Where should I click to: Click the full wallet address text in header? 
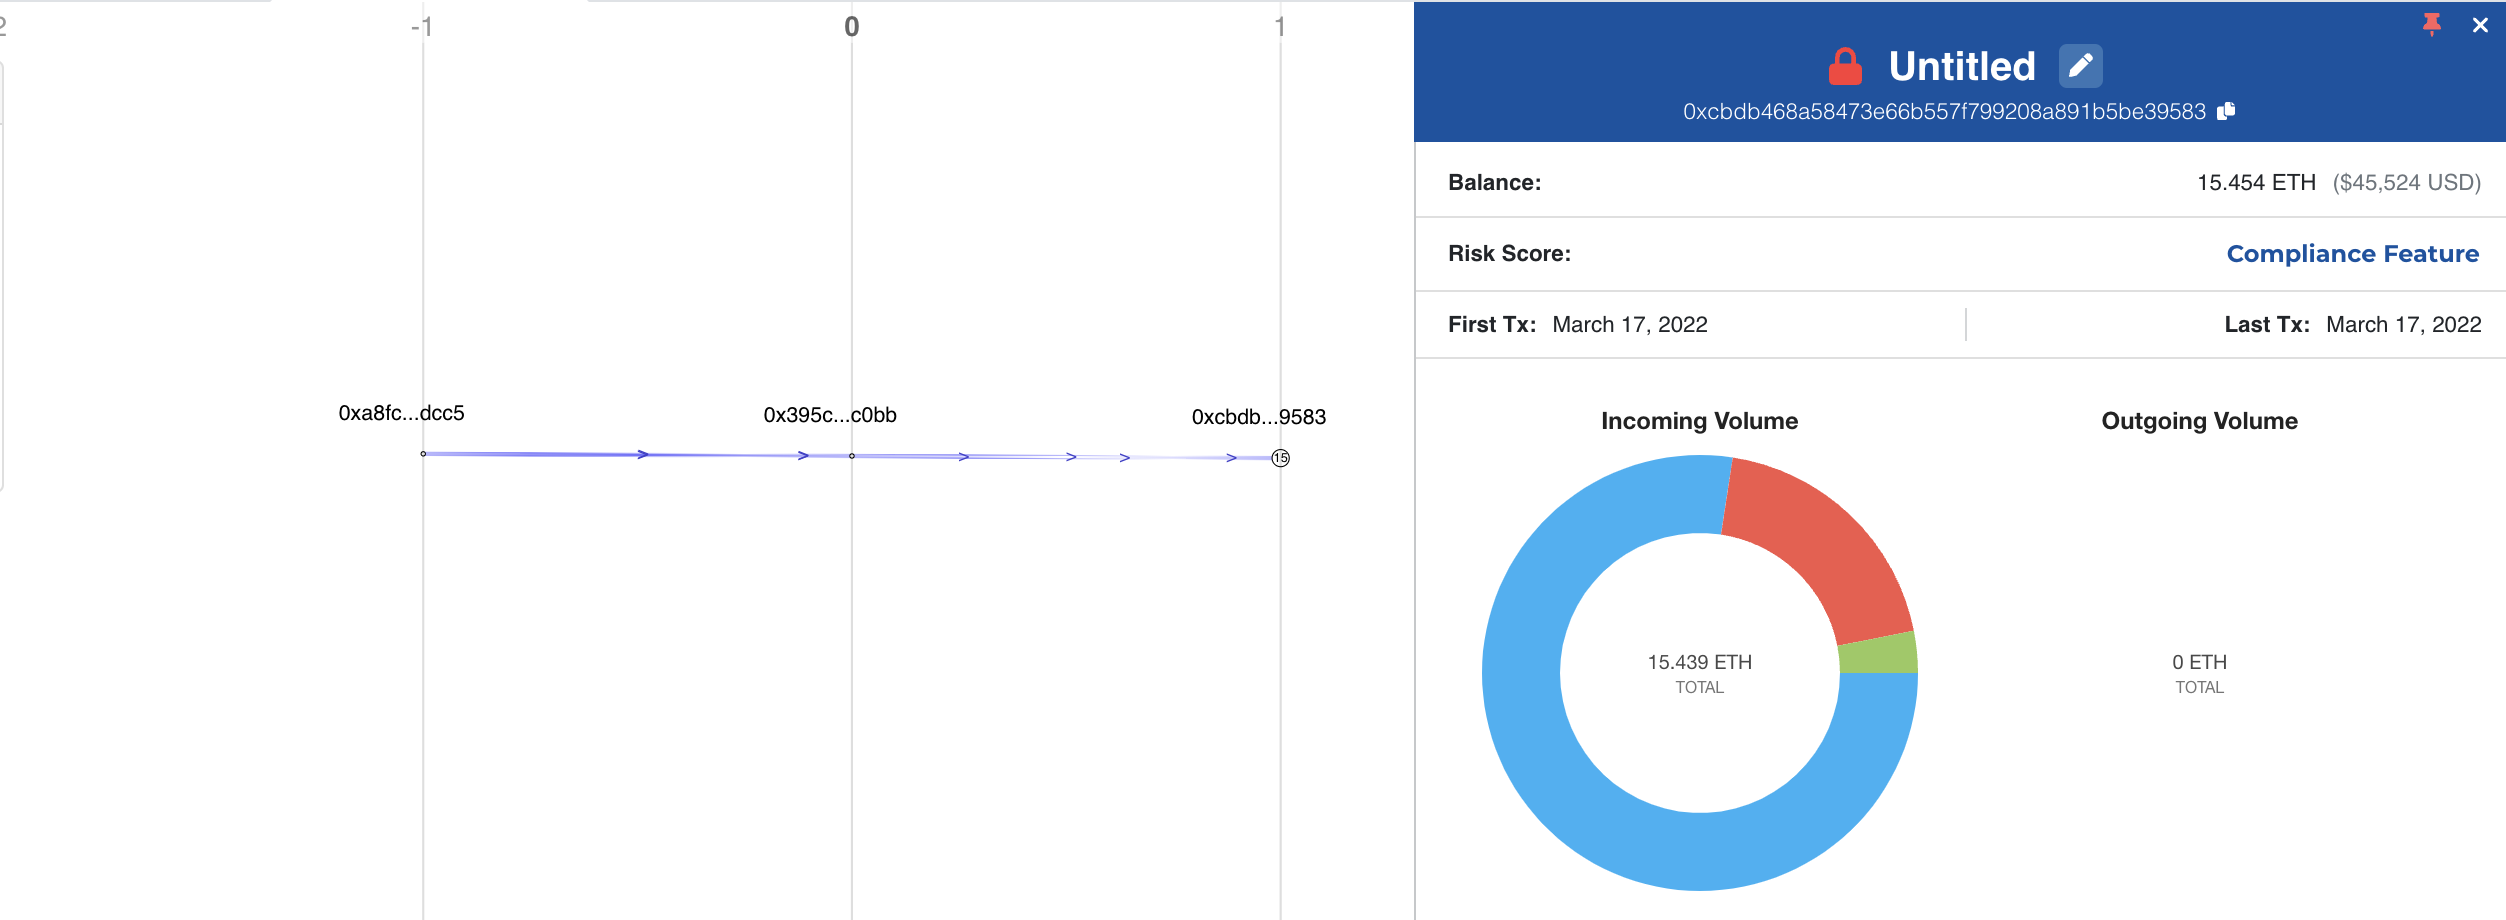tap(1944, 112)
